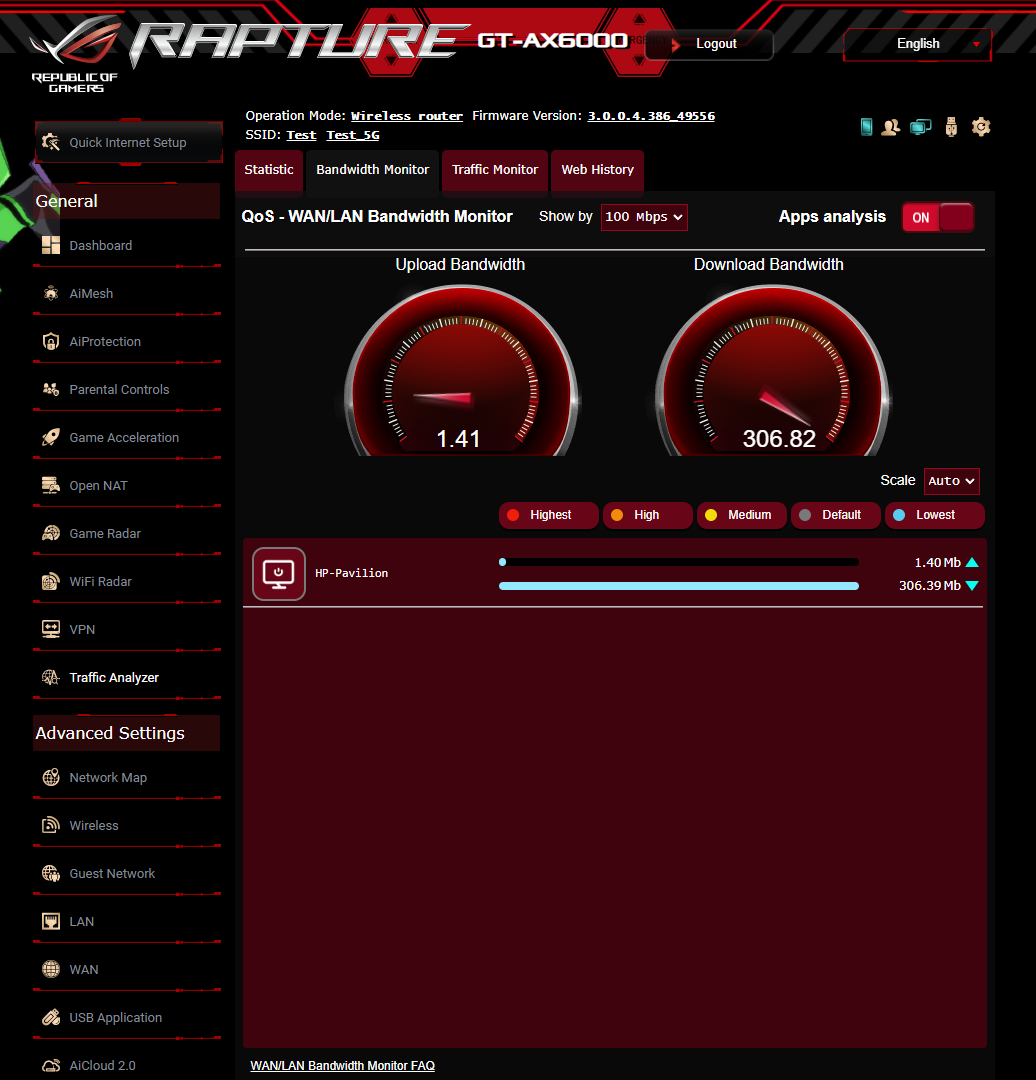Click the 306.39 Mb download value
The height and width of the screenshot is (1080, 1036).
[x=929, y=585]
